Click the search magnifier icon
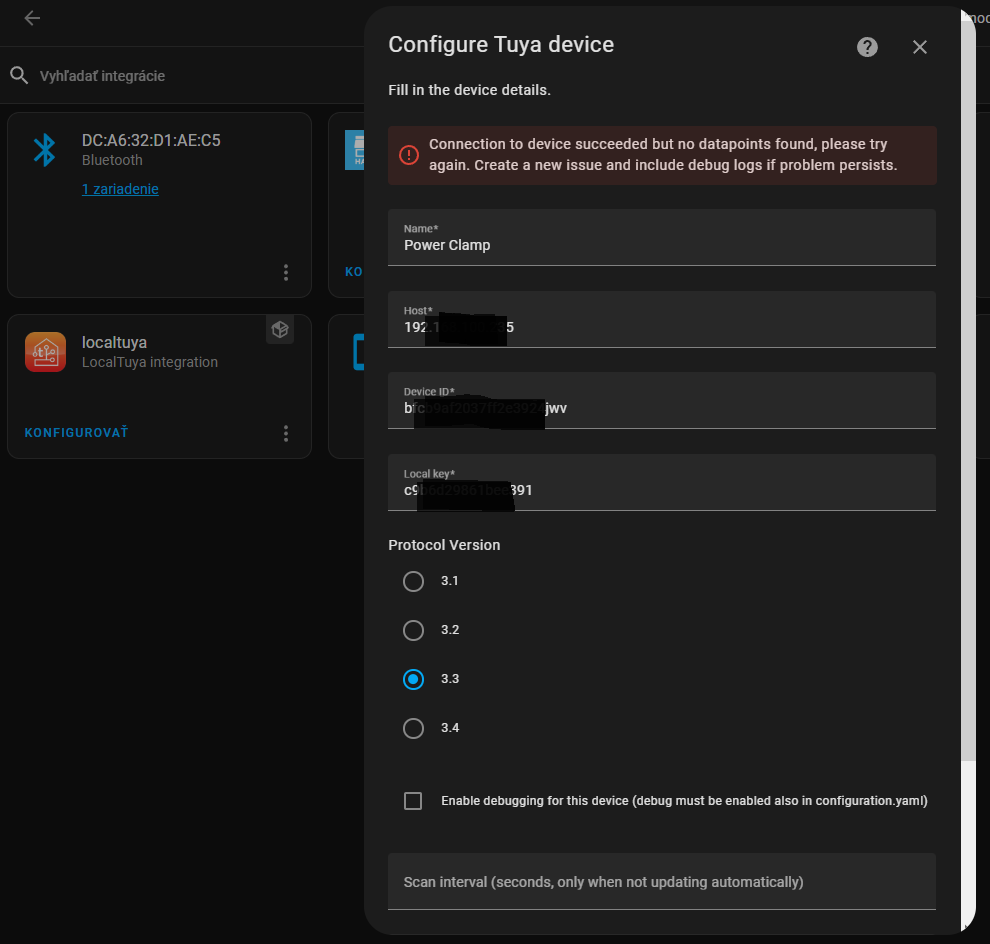This screenshot has width=990, height=944. 19,76
